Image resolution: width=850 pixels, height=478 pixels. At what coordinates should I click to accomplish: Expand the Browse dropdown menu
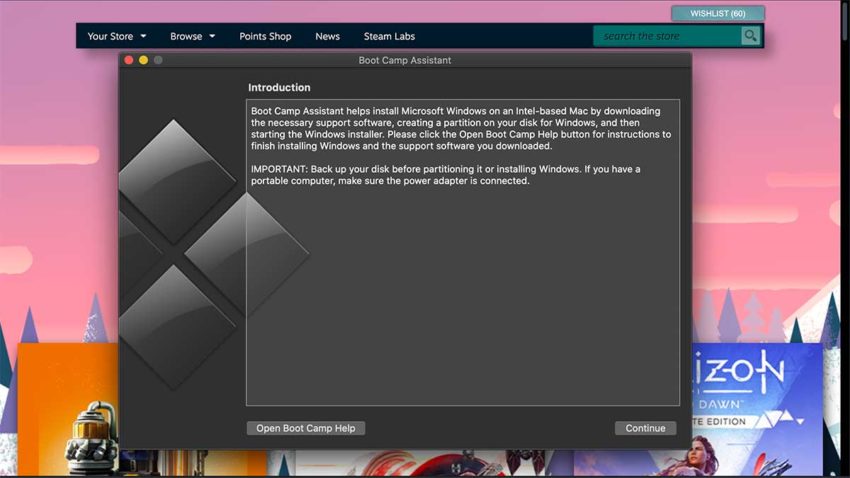192,36
